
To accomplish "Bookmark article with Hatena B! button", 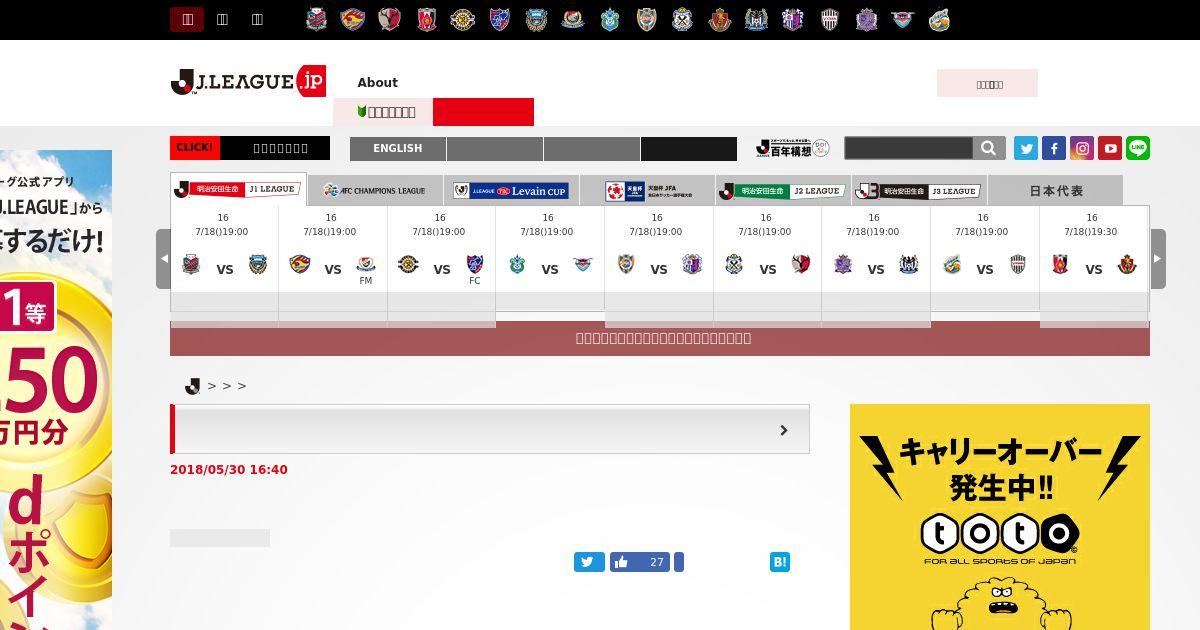I will 780,562.
